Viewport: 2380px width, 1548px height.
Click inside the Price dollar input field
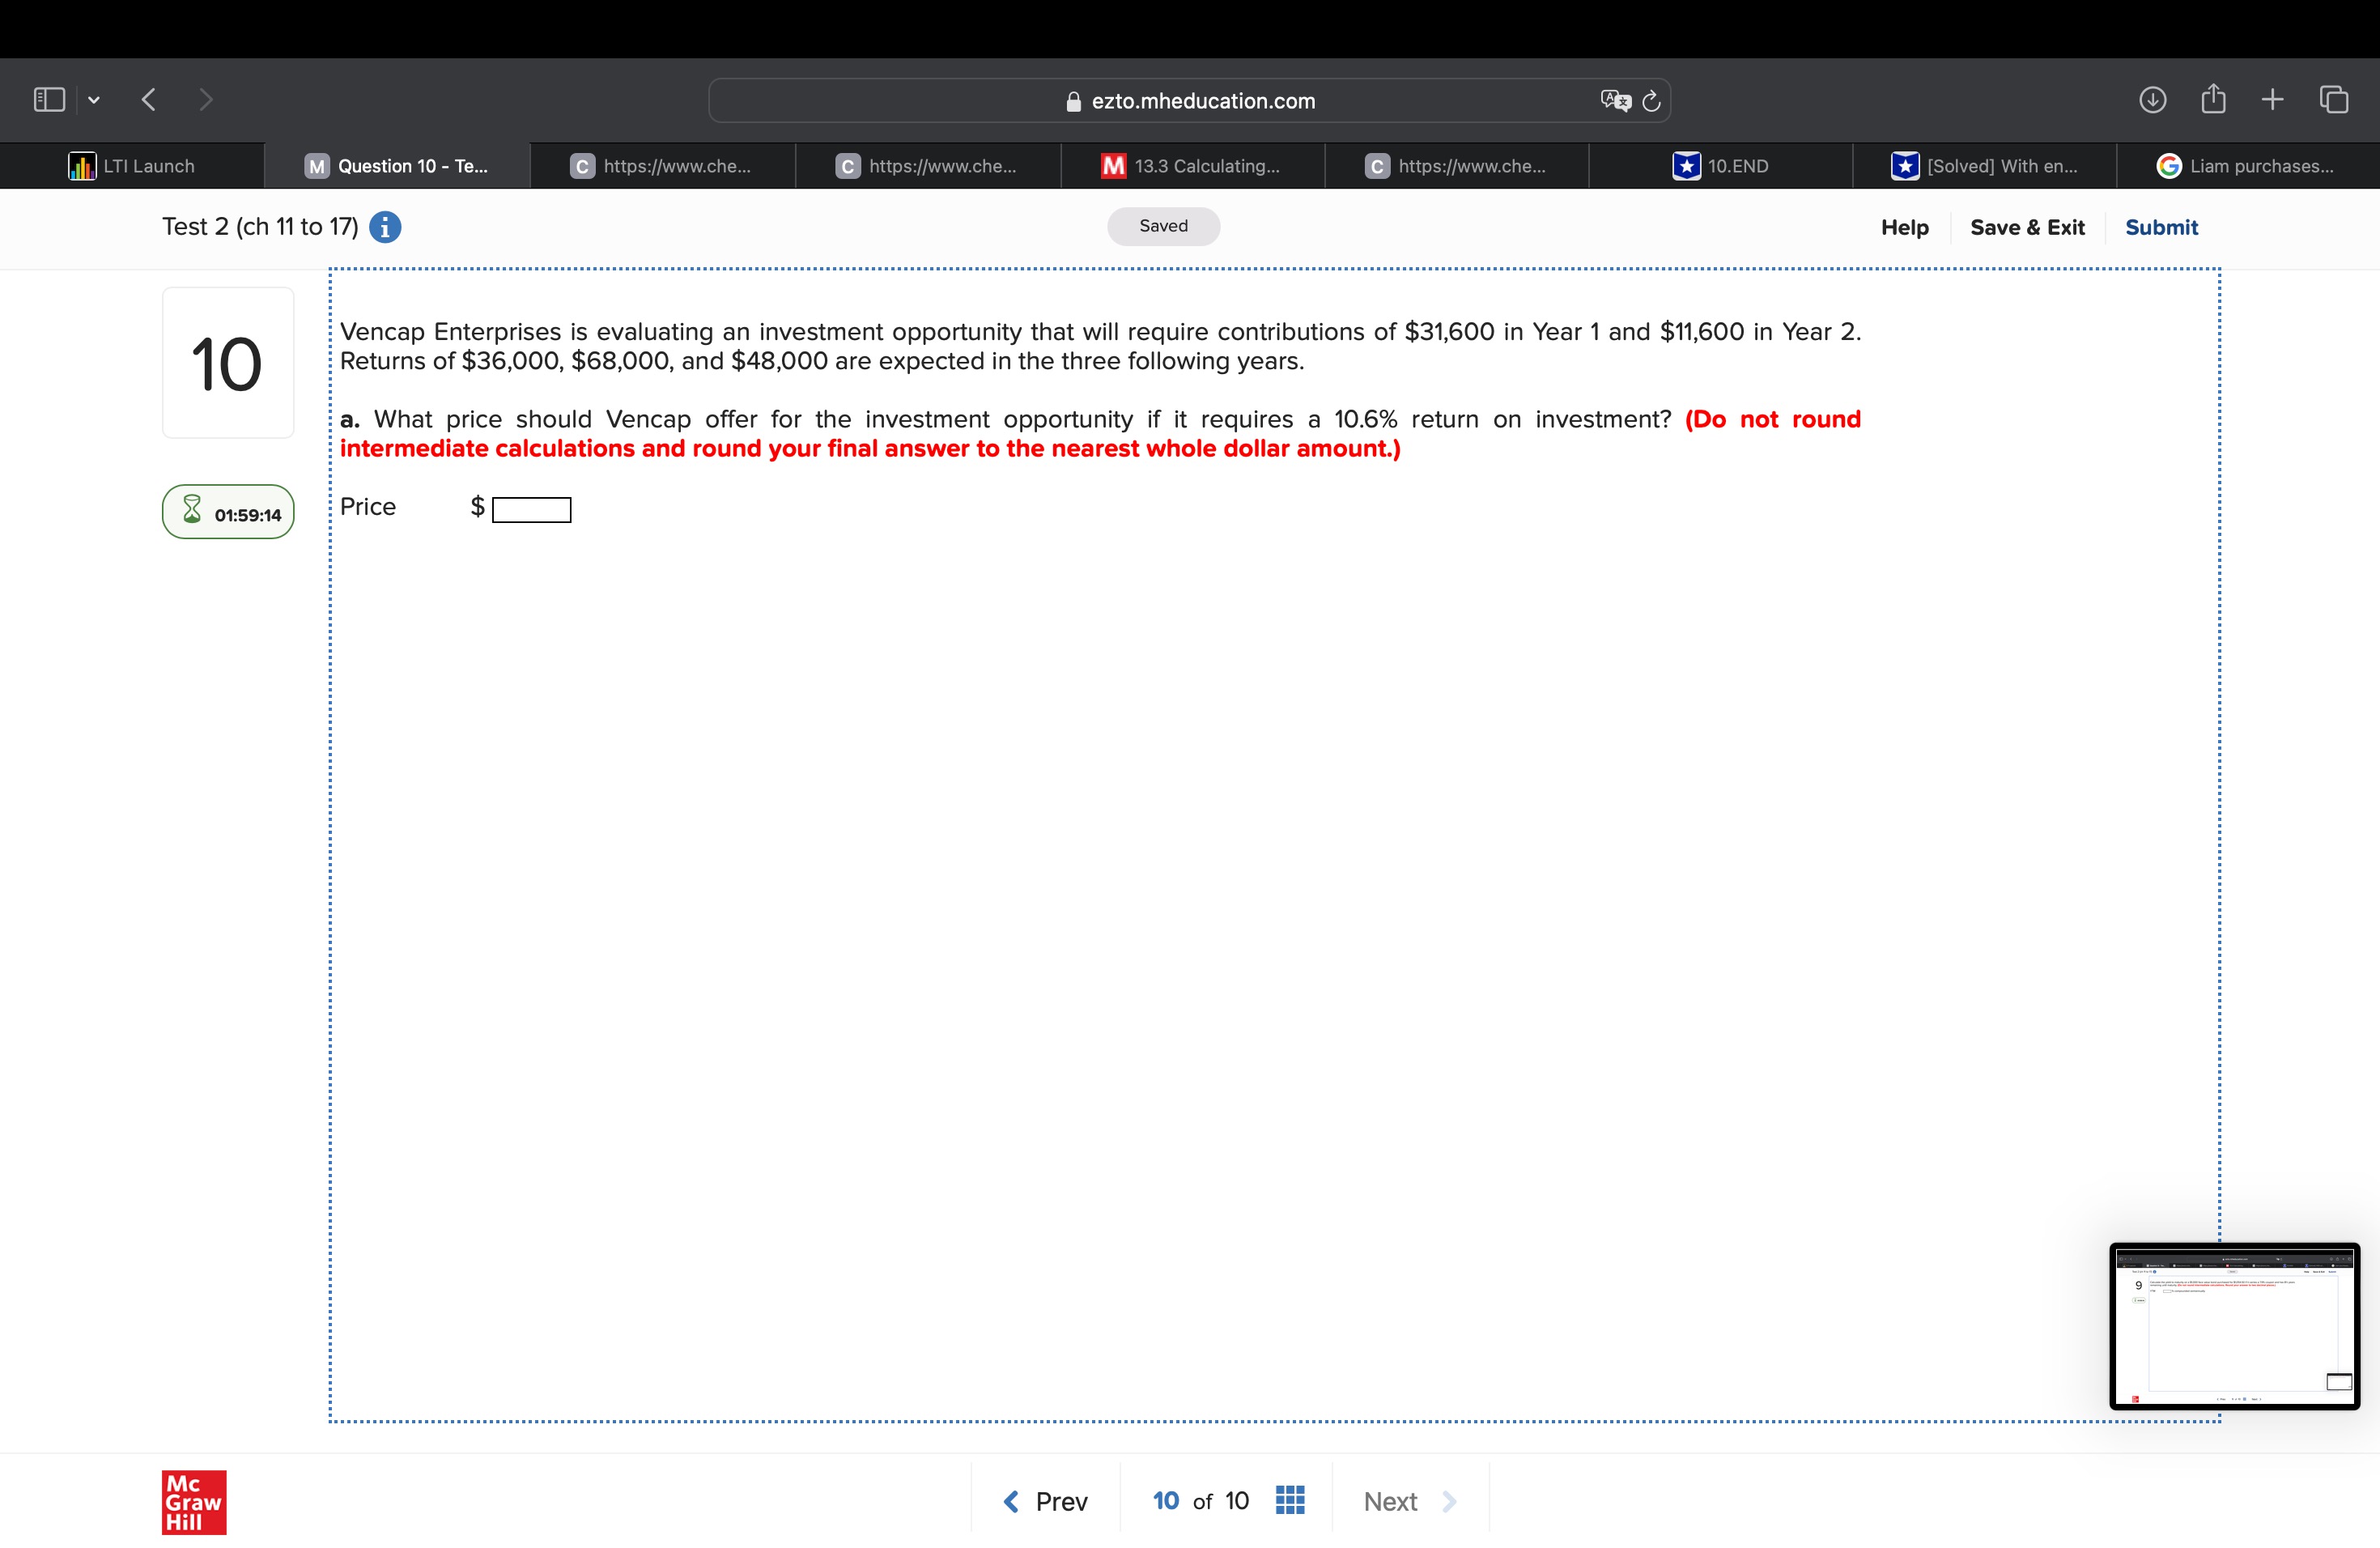[531, 509]
